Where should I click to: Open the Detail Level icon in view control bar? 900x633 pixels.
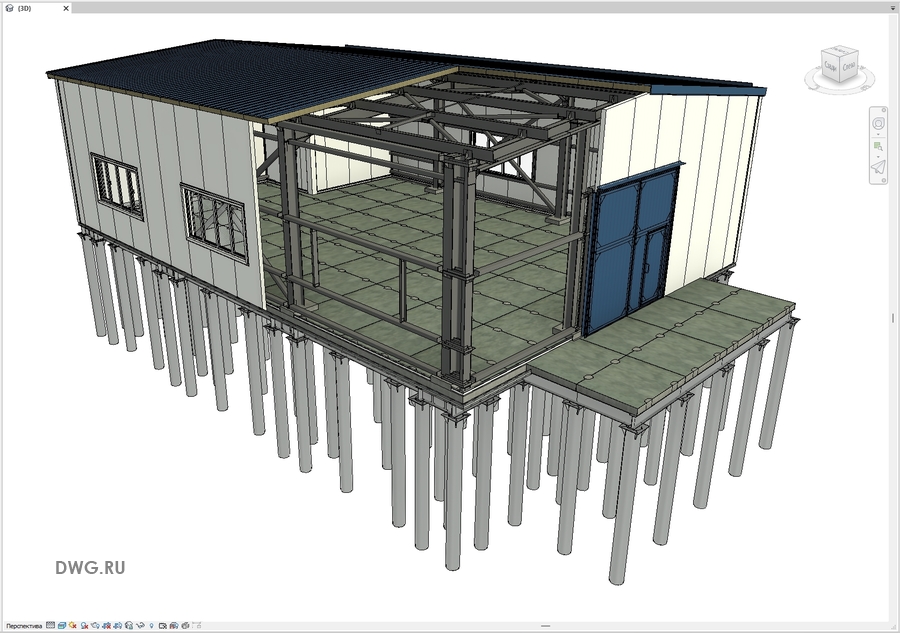pyautogui.click(x=51, y=626)
